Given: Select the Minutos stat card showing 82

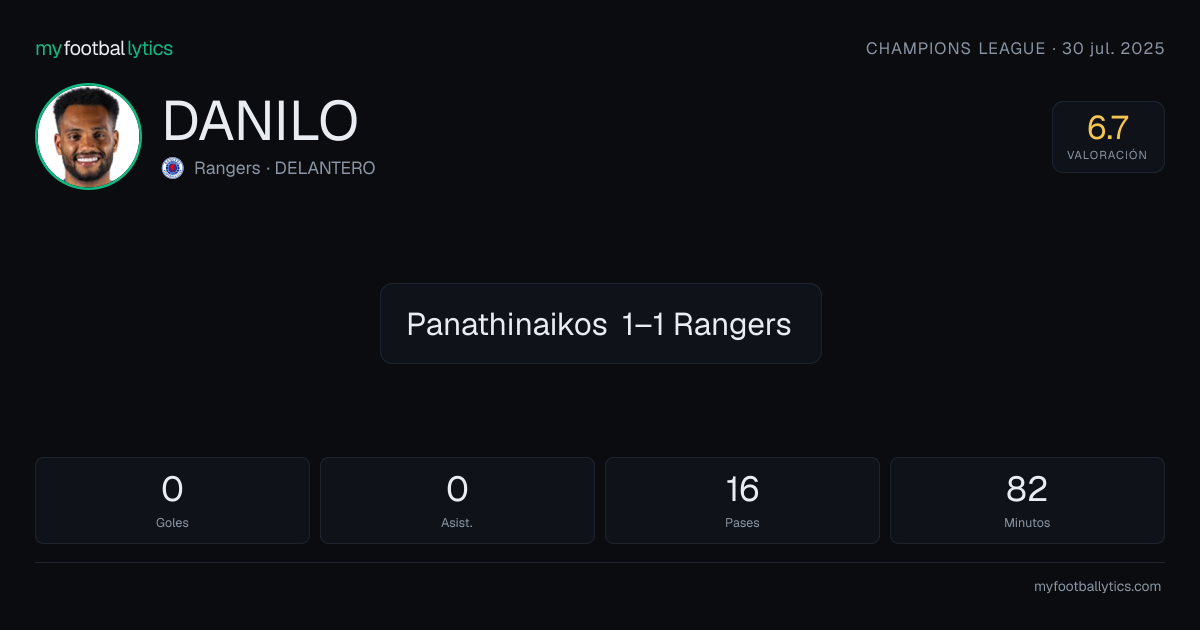Looking at the screenshot, I should [1027, 500].
